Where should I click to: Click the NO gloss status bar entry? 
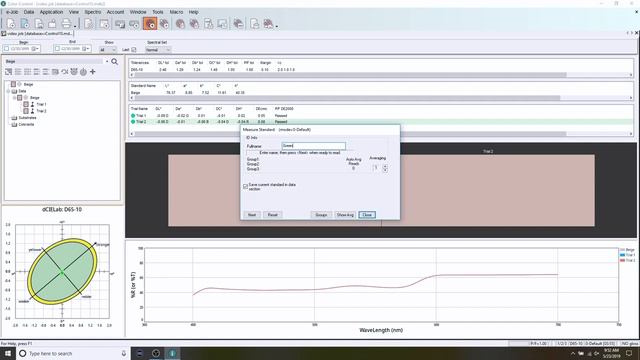pyautogui.click(x=629, y=344)
